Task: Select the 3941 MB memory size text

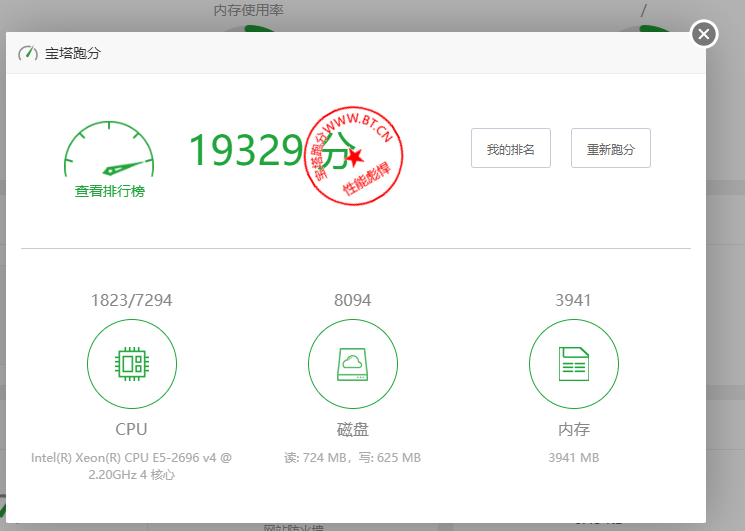Action: pyautogui.click(x=573, y=458)
